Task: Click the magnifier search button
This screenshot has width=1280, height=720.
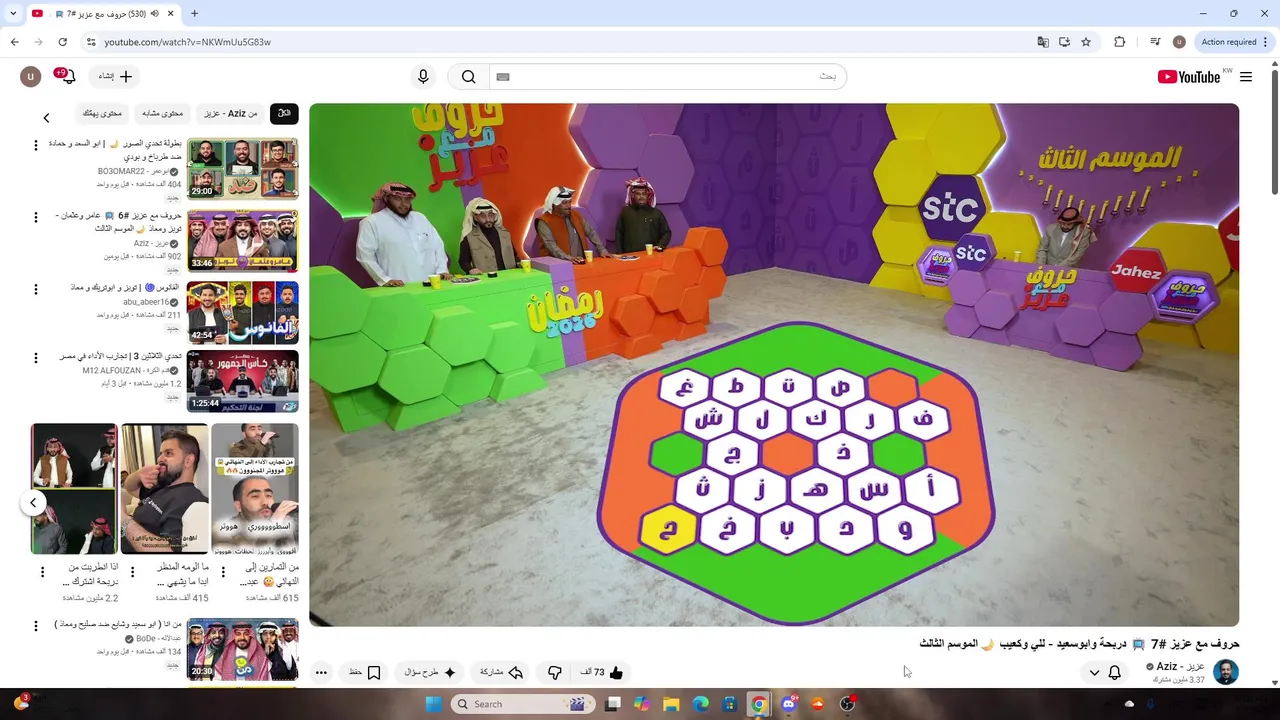Action: 468,77
